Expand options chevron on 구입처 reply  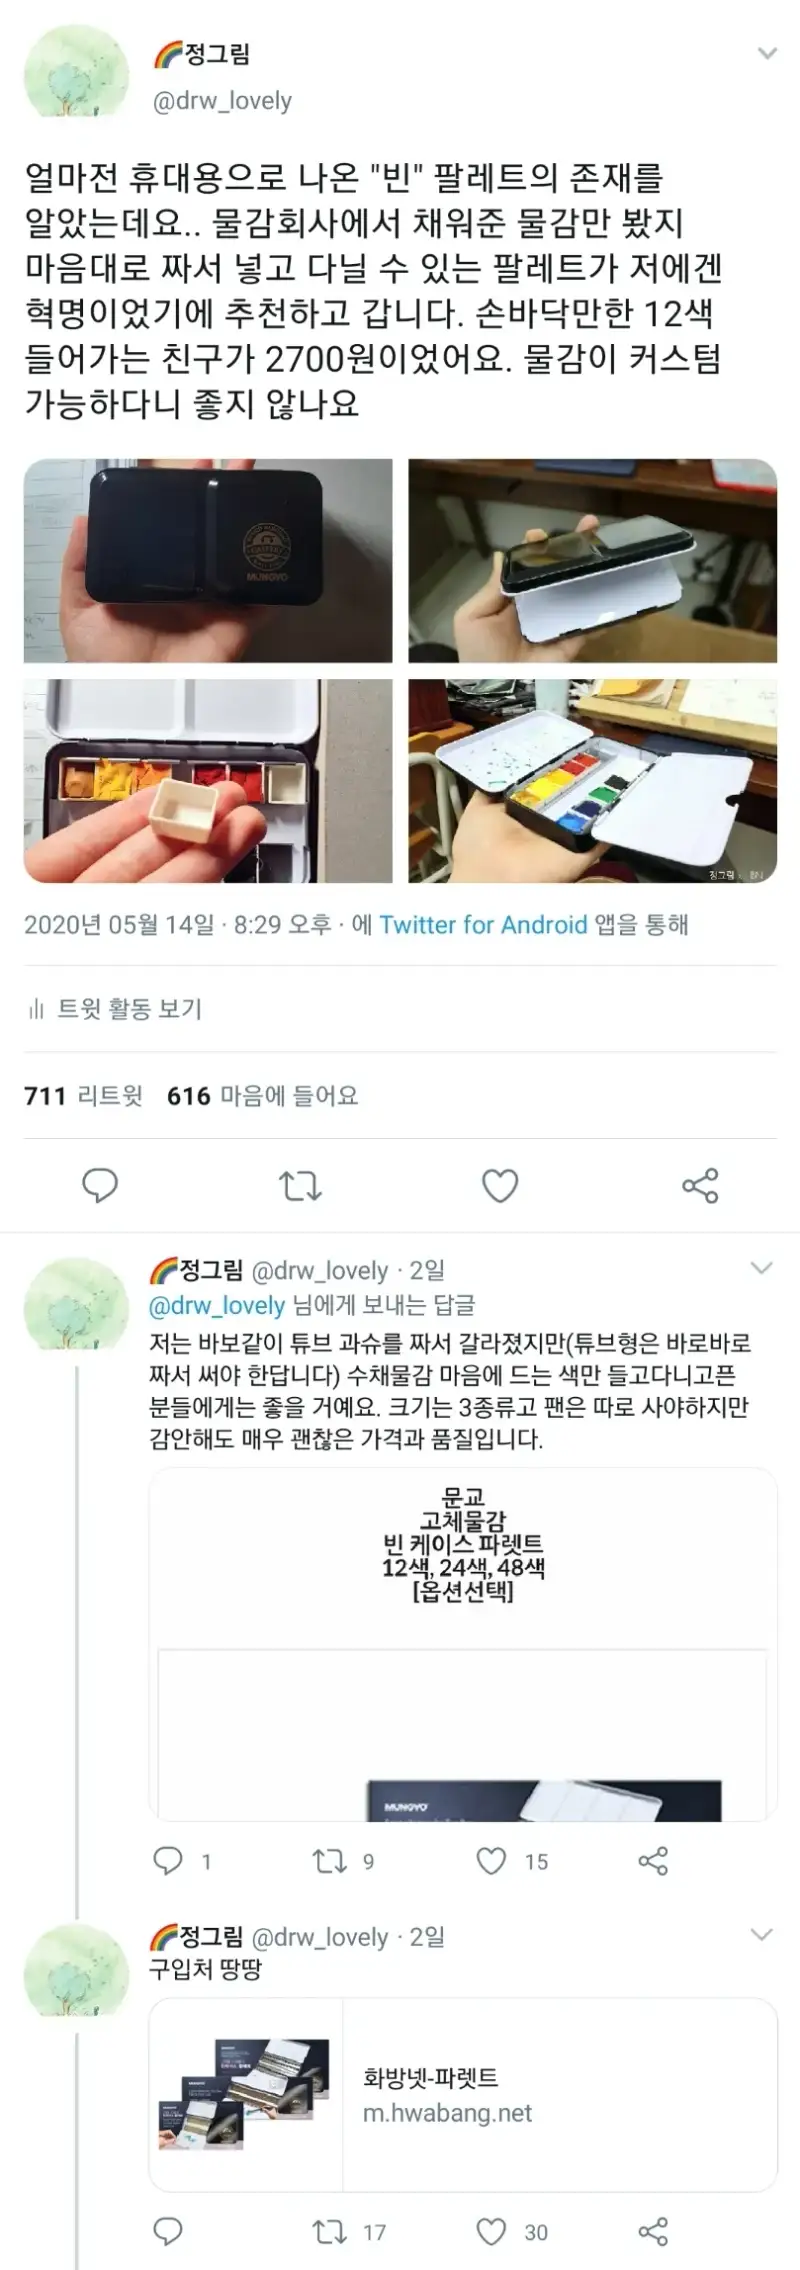[x=762, y=1935]
